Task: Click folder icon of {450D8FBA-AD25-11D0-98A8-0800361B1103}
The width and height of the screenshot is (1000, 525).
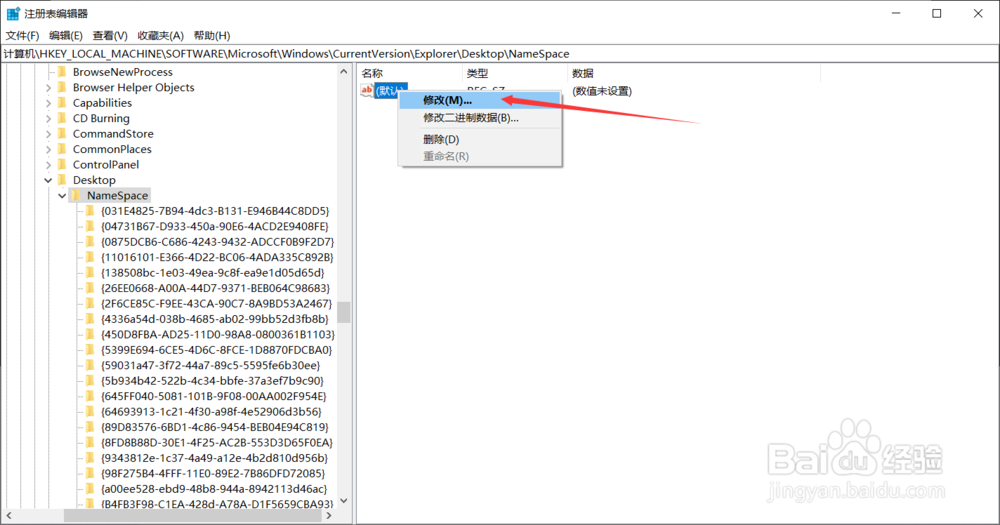Action: coord(90,334)
